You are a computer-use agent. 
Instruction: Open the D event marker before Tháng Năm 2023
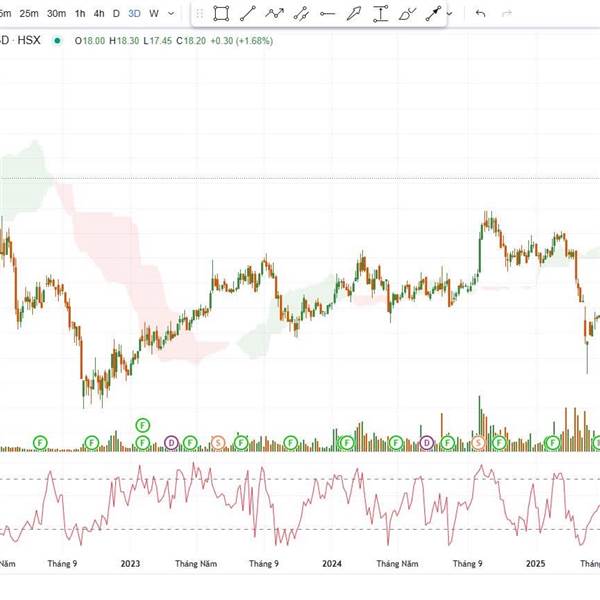point(171,443)
